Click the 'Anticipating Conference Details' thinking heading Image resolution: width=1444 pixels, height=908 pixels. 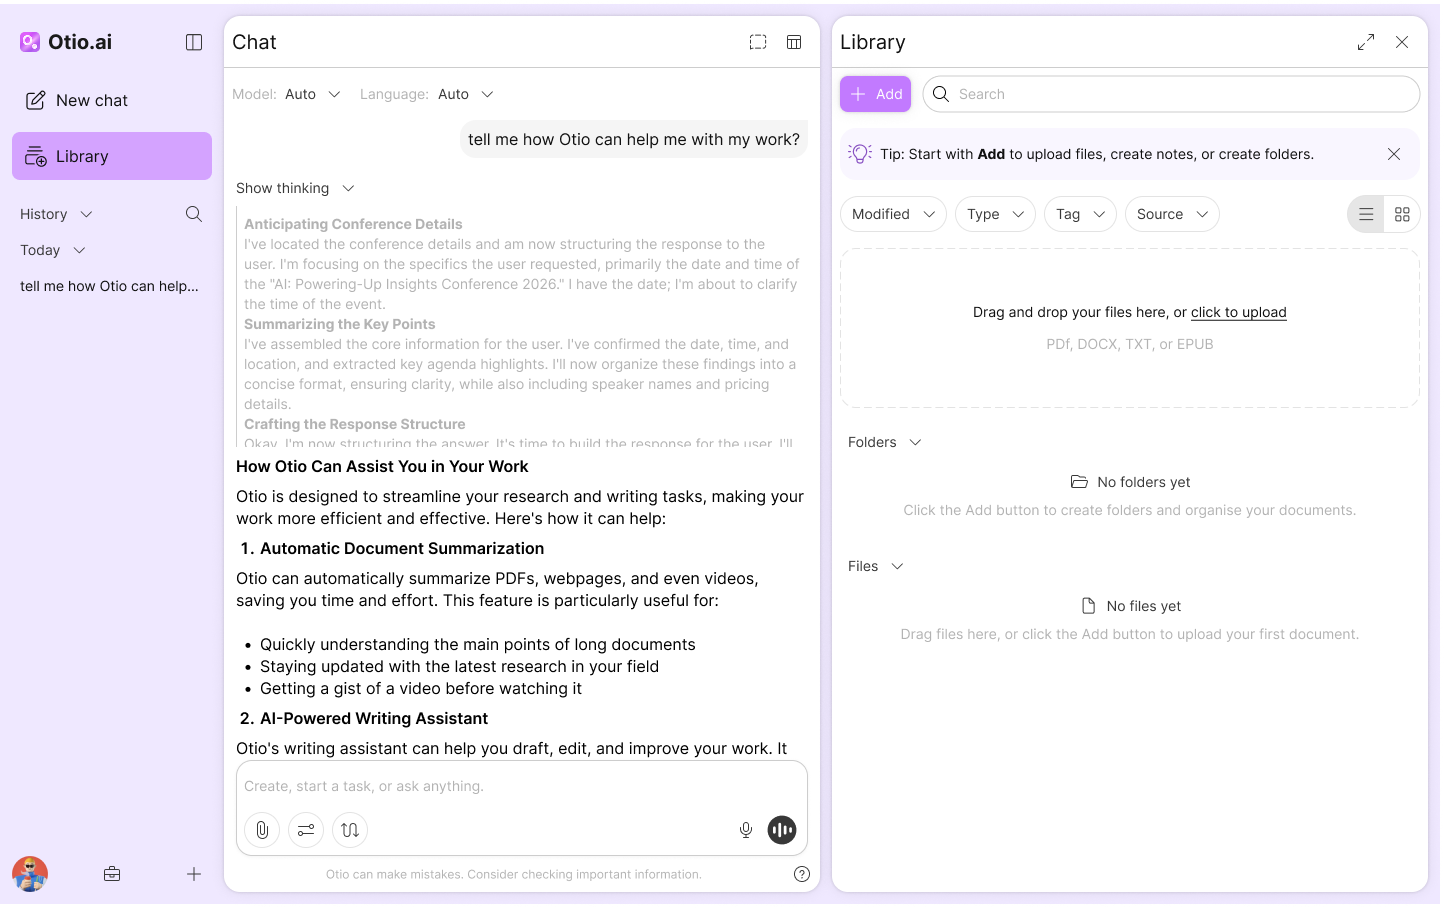click(x=353, y=224)
